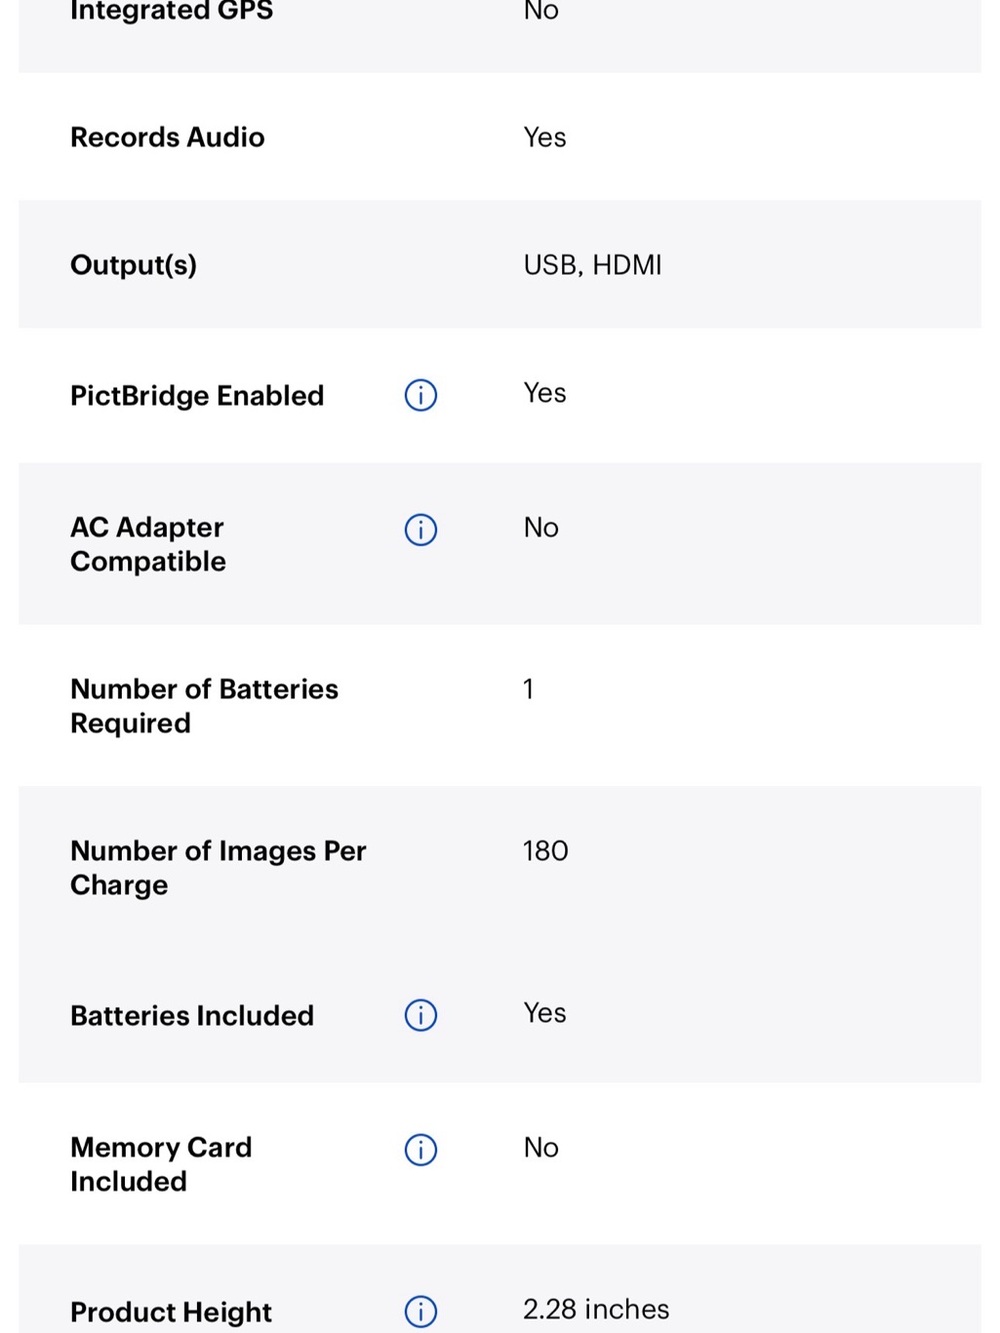Click the Yes value for Records Audio

coord(545,137)
